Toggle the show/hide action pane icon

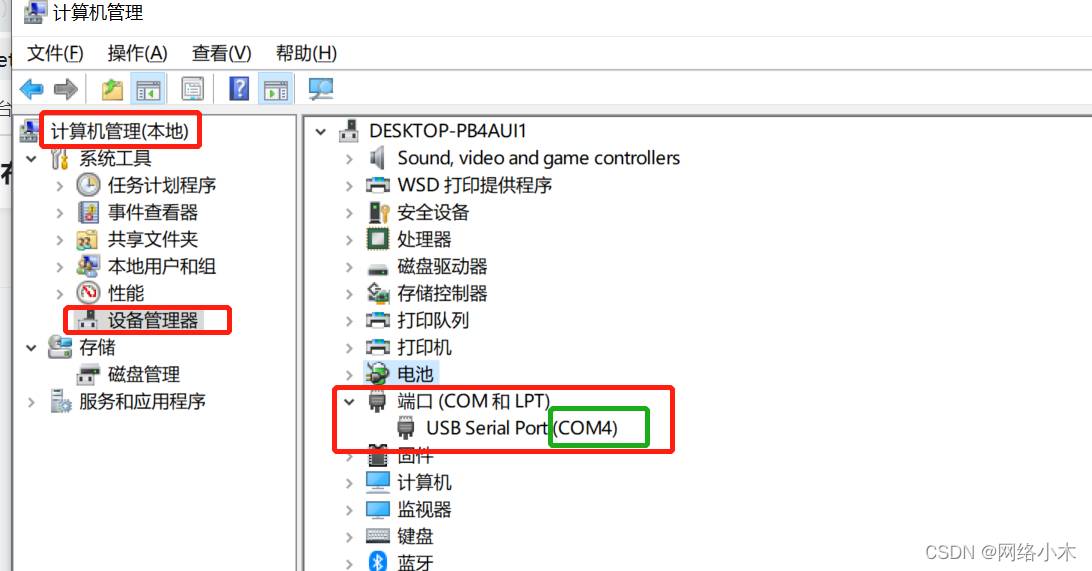(275, 89)
